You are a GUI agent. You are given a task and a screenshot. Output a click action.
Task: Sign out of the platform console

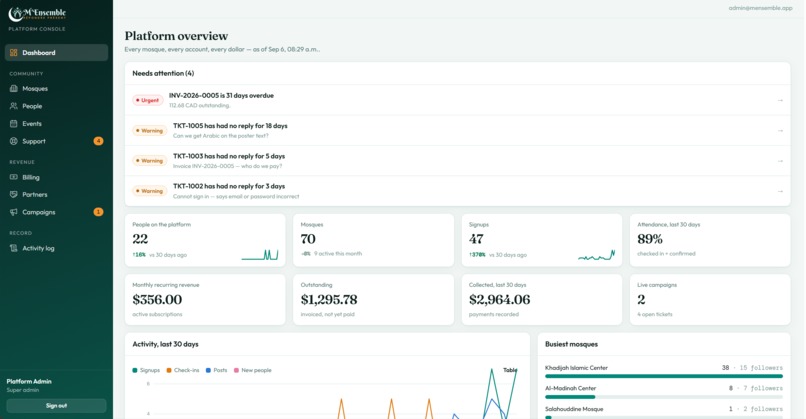(x=57, y=406)
